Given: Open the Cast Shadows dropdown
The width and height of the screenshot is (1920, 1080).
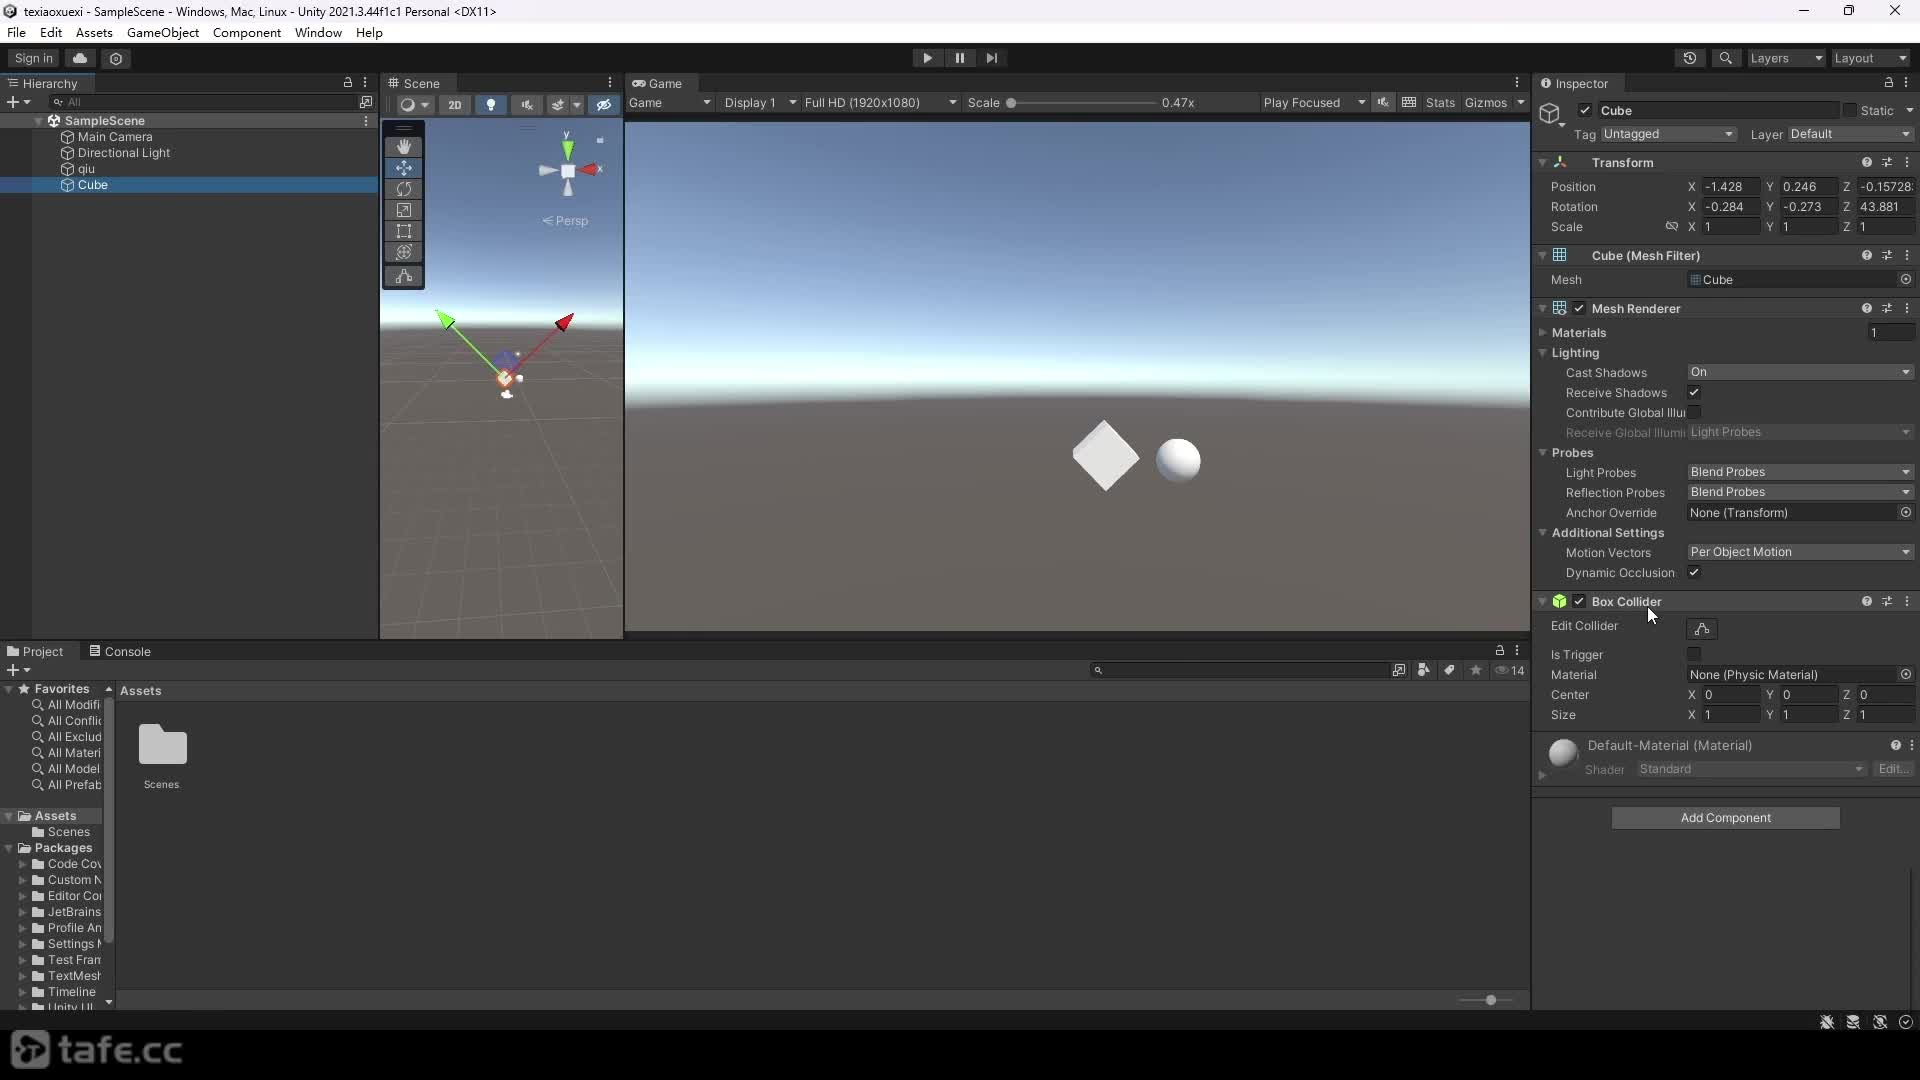Looking at the screenshot, I should coord(1800,372).
